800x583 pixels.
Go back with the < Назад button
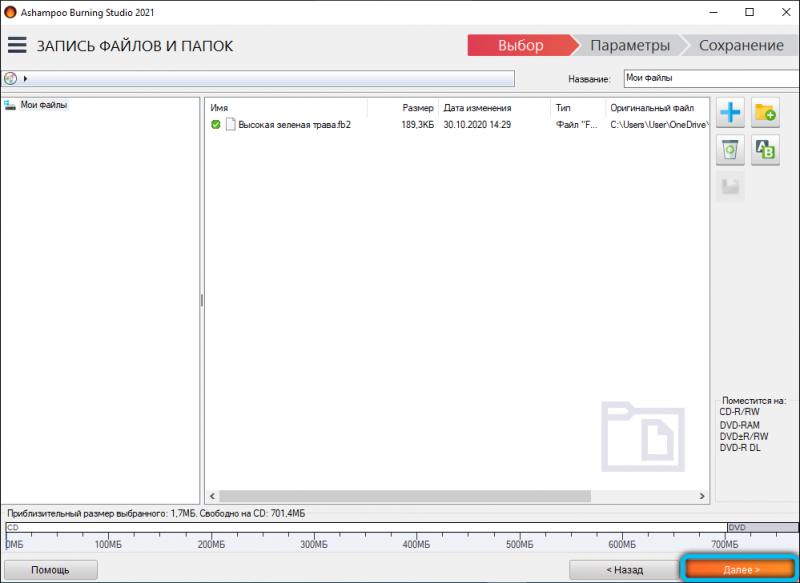point(624,570)
